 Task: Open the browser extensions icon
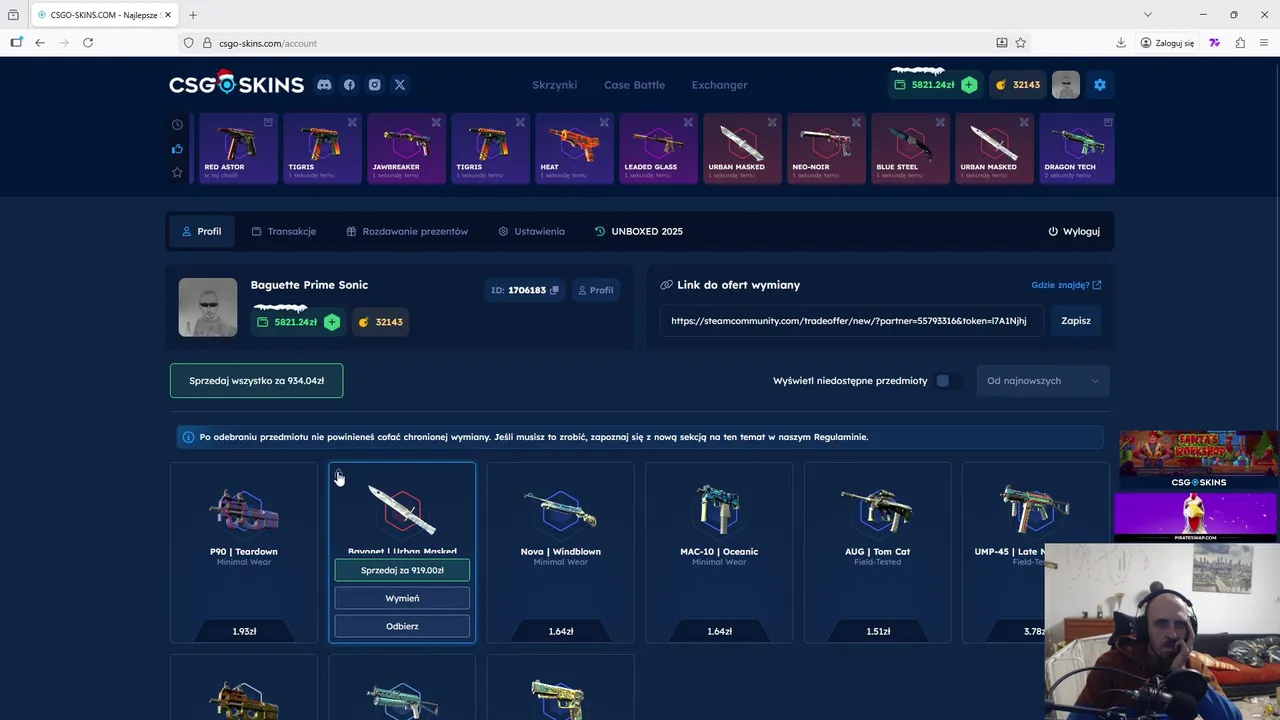click(x=1240, y=43)
